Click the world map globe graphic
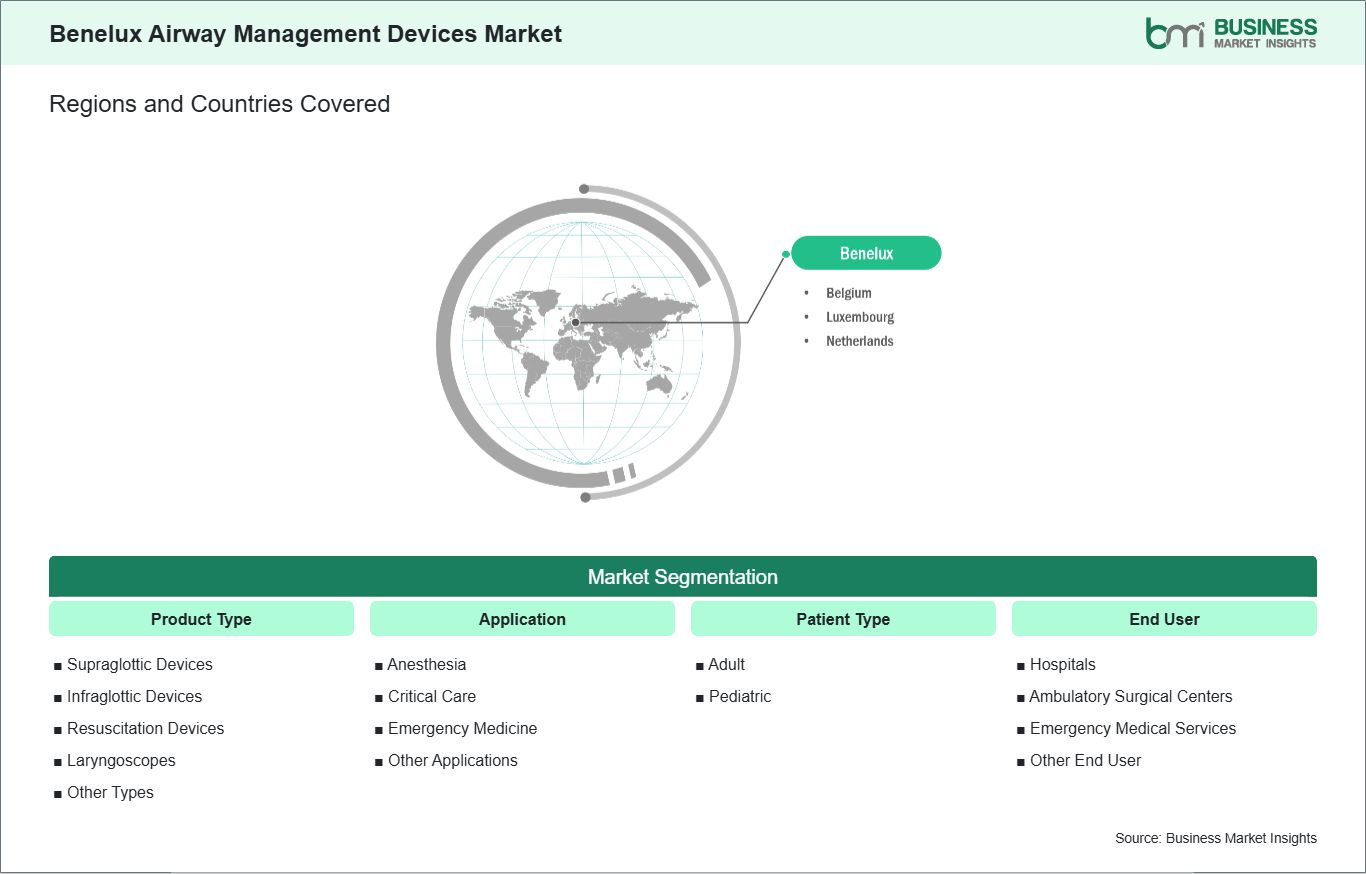Viewport: 1366px width, 874px height. (588, 343)
